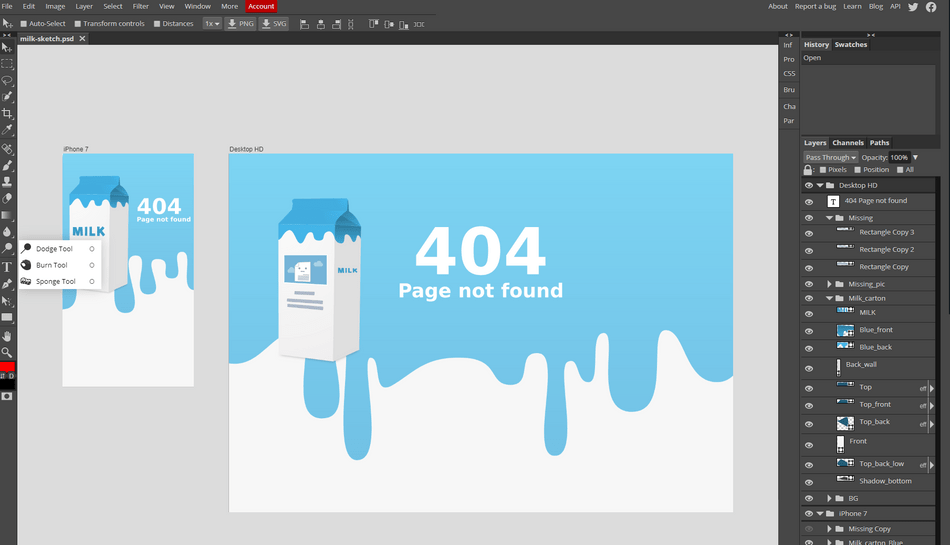
Task: Export as PNG button
Action: point(241,24)
